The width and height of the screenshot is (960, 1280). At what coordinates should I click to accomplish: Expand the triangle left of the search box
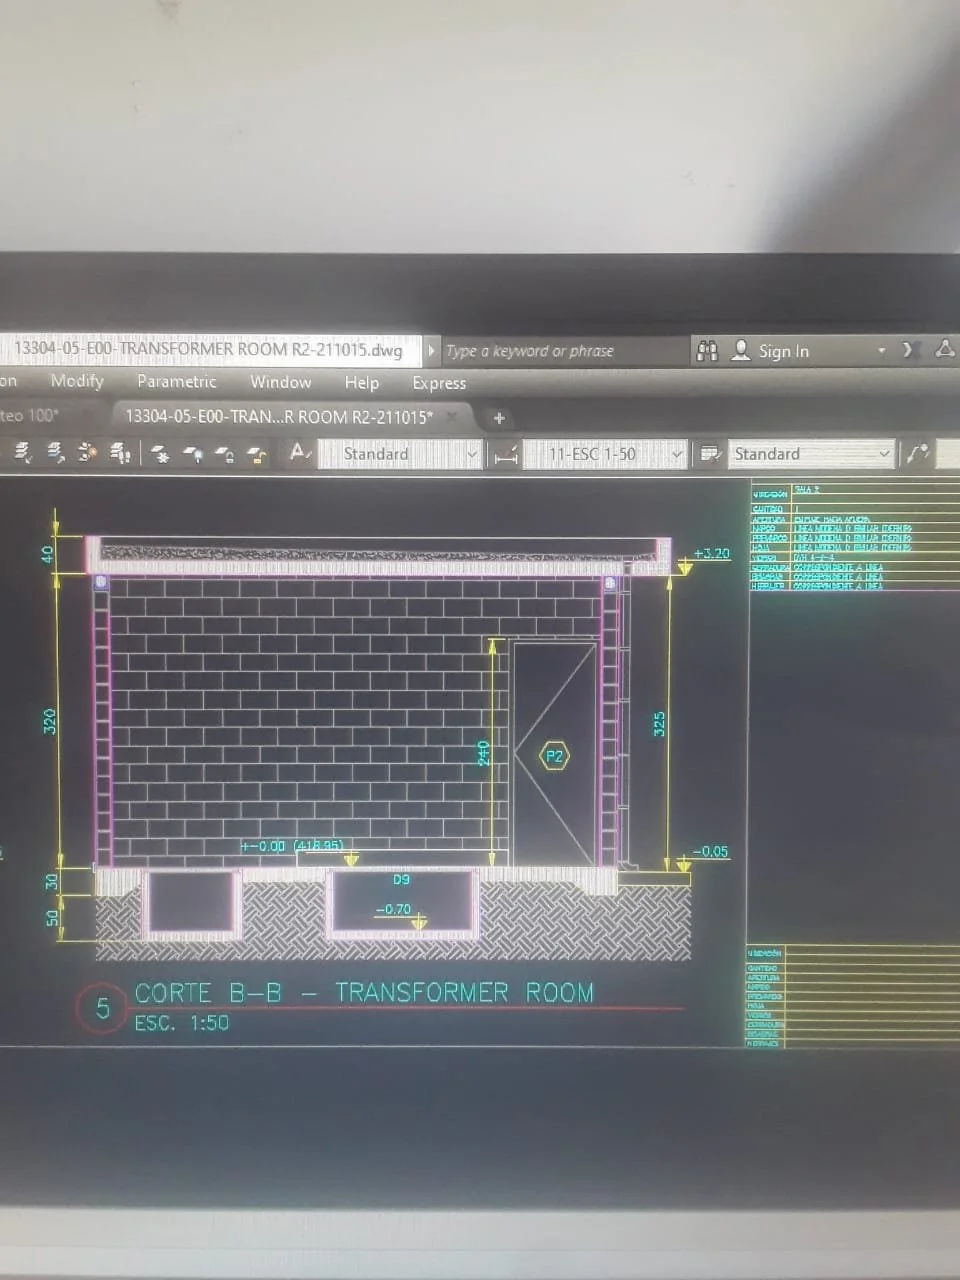432,350
